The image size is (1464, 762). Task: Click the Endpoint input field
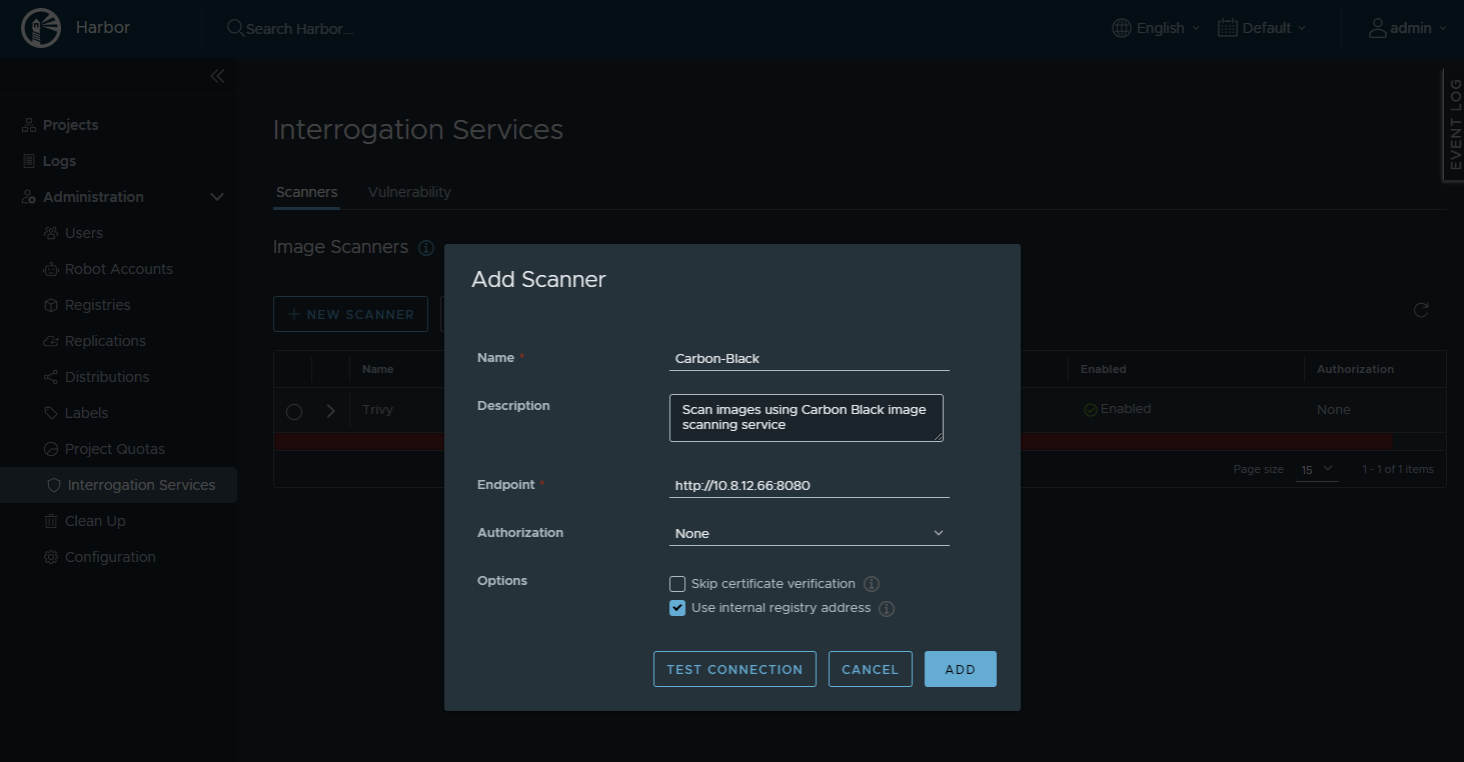pos(808,486)
